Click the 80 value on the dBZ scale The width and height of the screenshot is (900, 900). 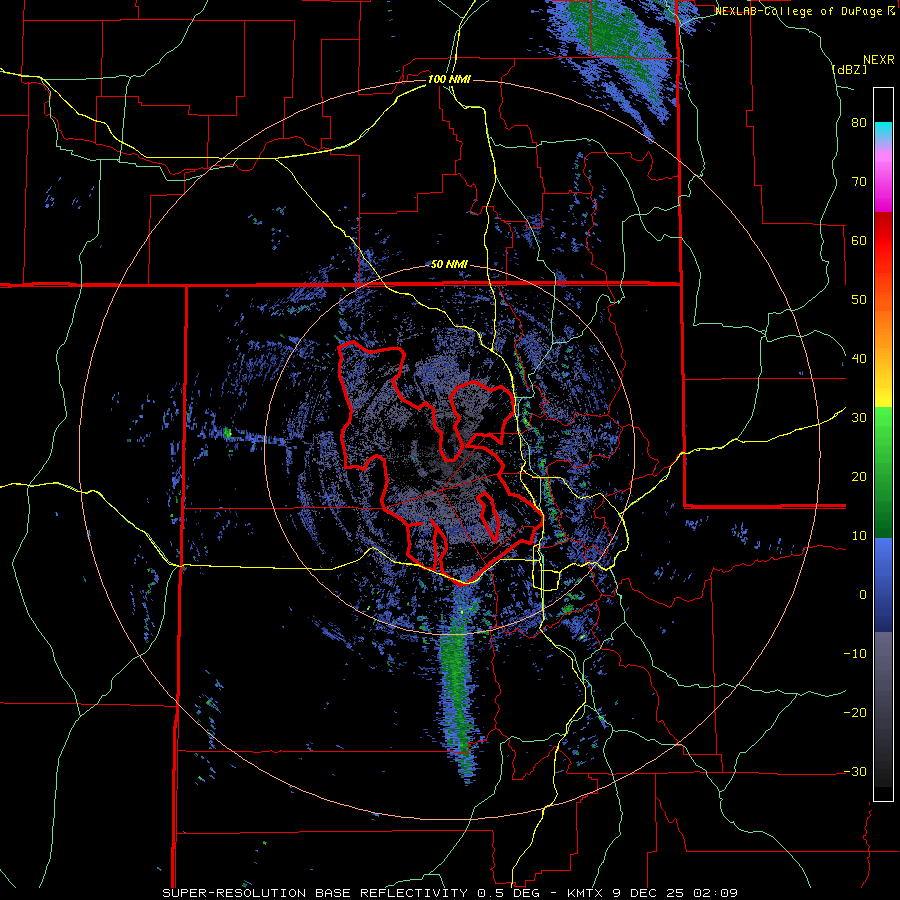coord(859,123)
